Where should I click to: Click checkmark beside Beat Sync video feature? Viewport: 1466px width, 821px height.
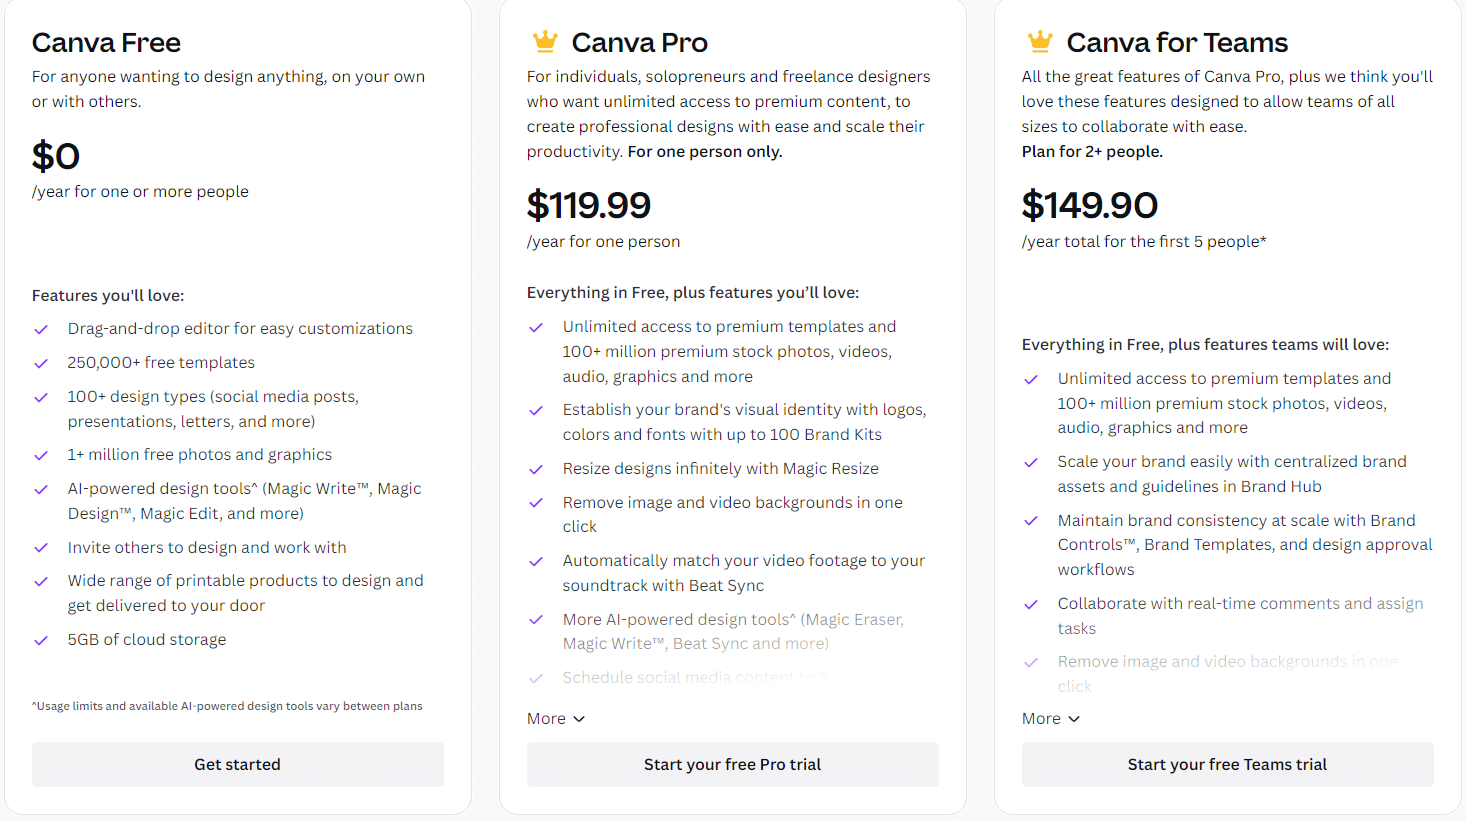point(536,561)
